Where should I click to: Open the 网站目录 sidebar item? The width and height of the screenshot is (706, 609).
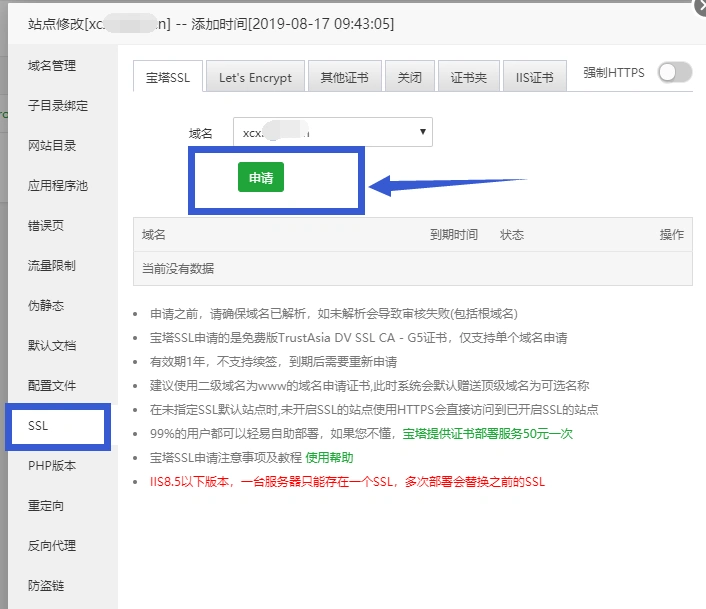[x=52, y=146]
